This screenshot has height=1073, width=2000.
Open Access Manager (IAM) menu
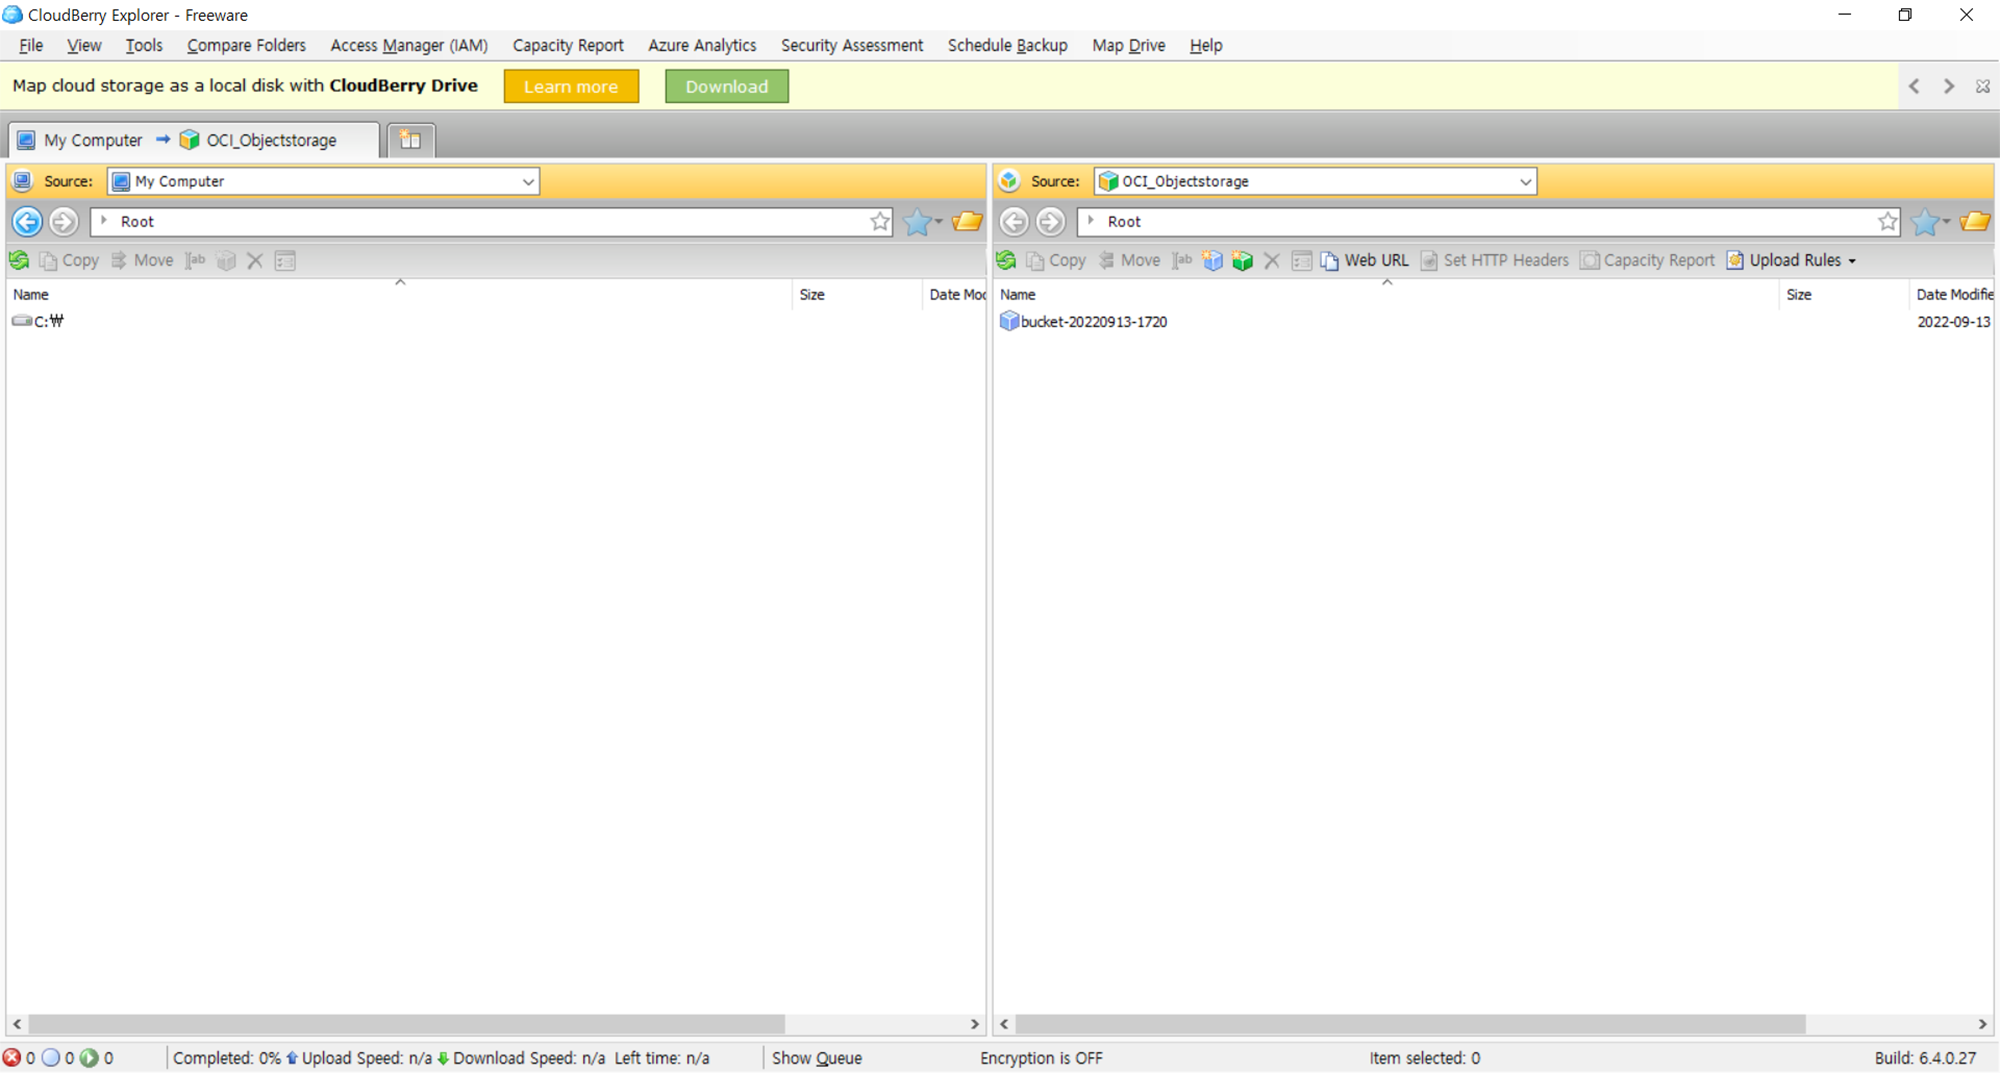(x=409, y=45)
